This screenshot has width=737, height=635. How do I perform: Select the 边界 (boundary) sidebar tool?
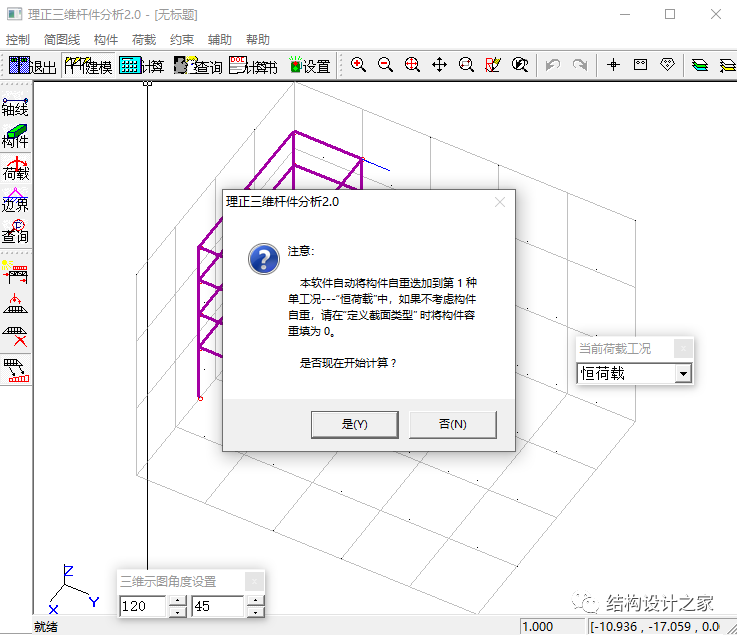15,200
